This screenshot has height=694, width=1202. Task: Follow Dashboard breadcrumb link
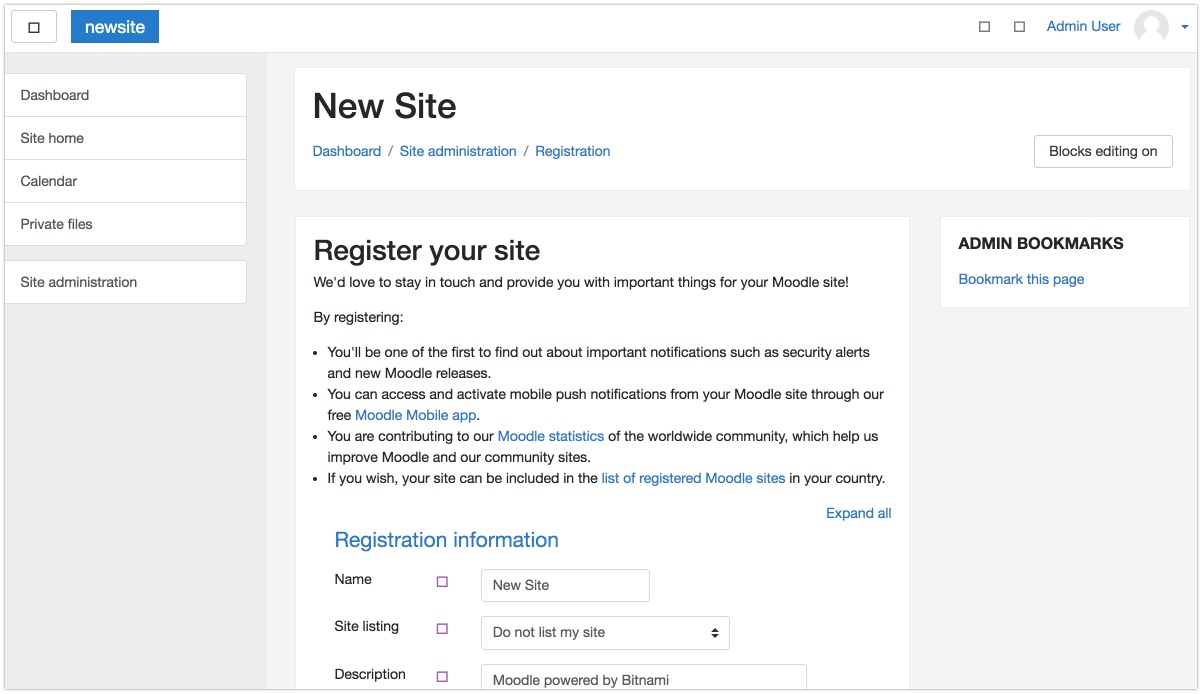[347, 151]
